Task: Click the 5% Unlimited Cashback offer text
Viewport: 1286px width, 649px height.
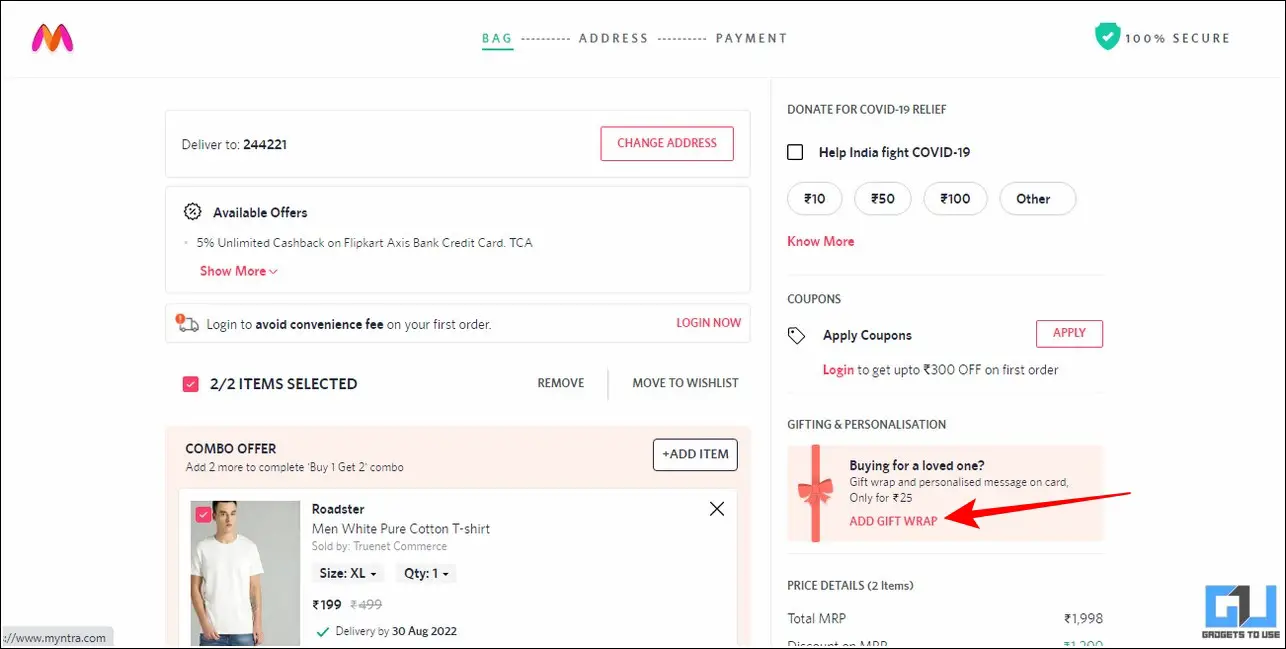Action: click(365, 242)
